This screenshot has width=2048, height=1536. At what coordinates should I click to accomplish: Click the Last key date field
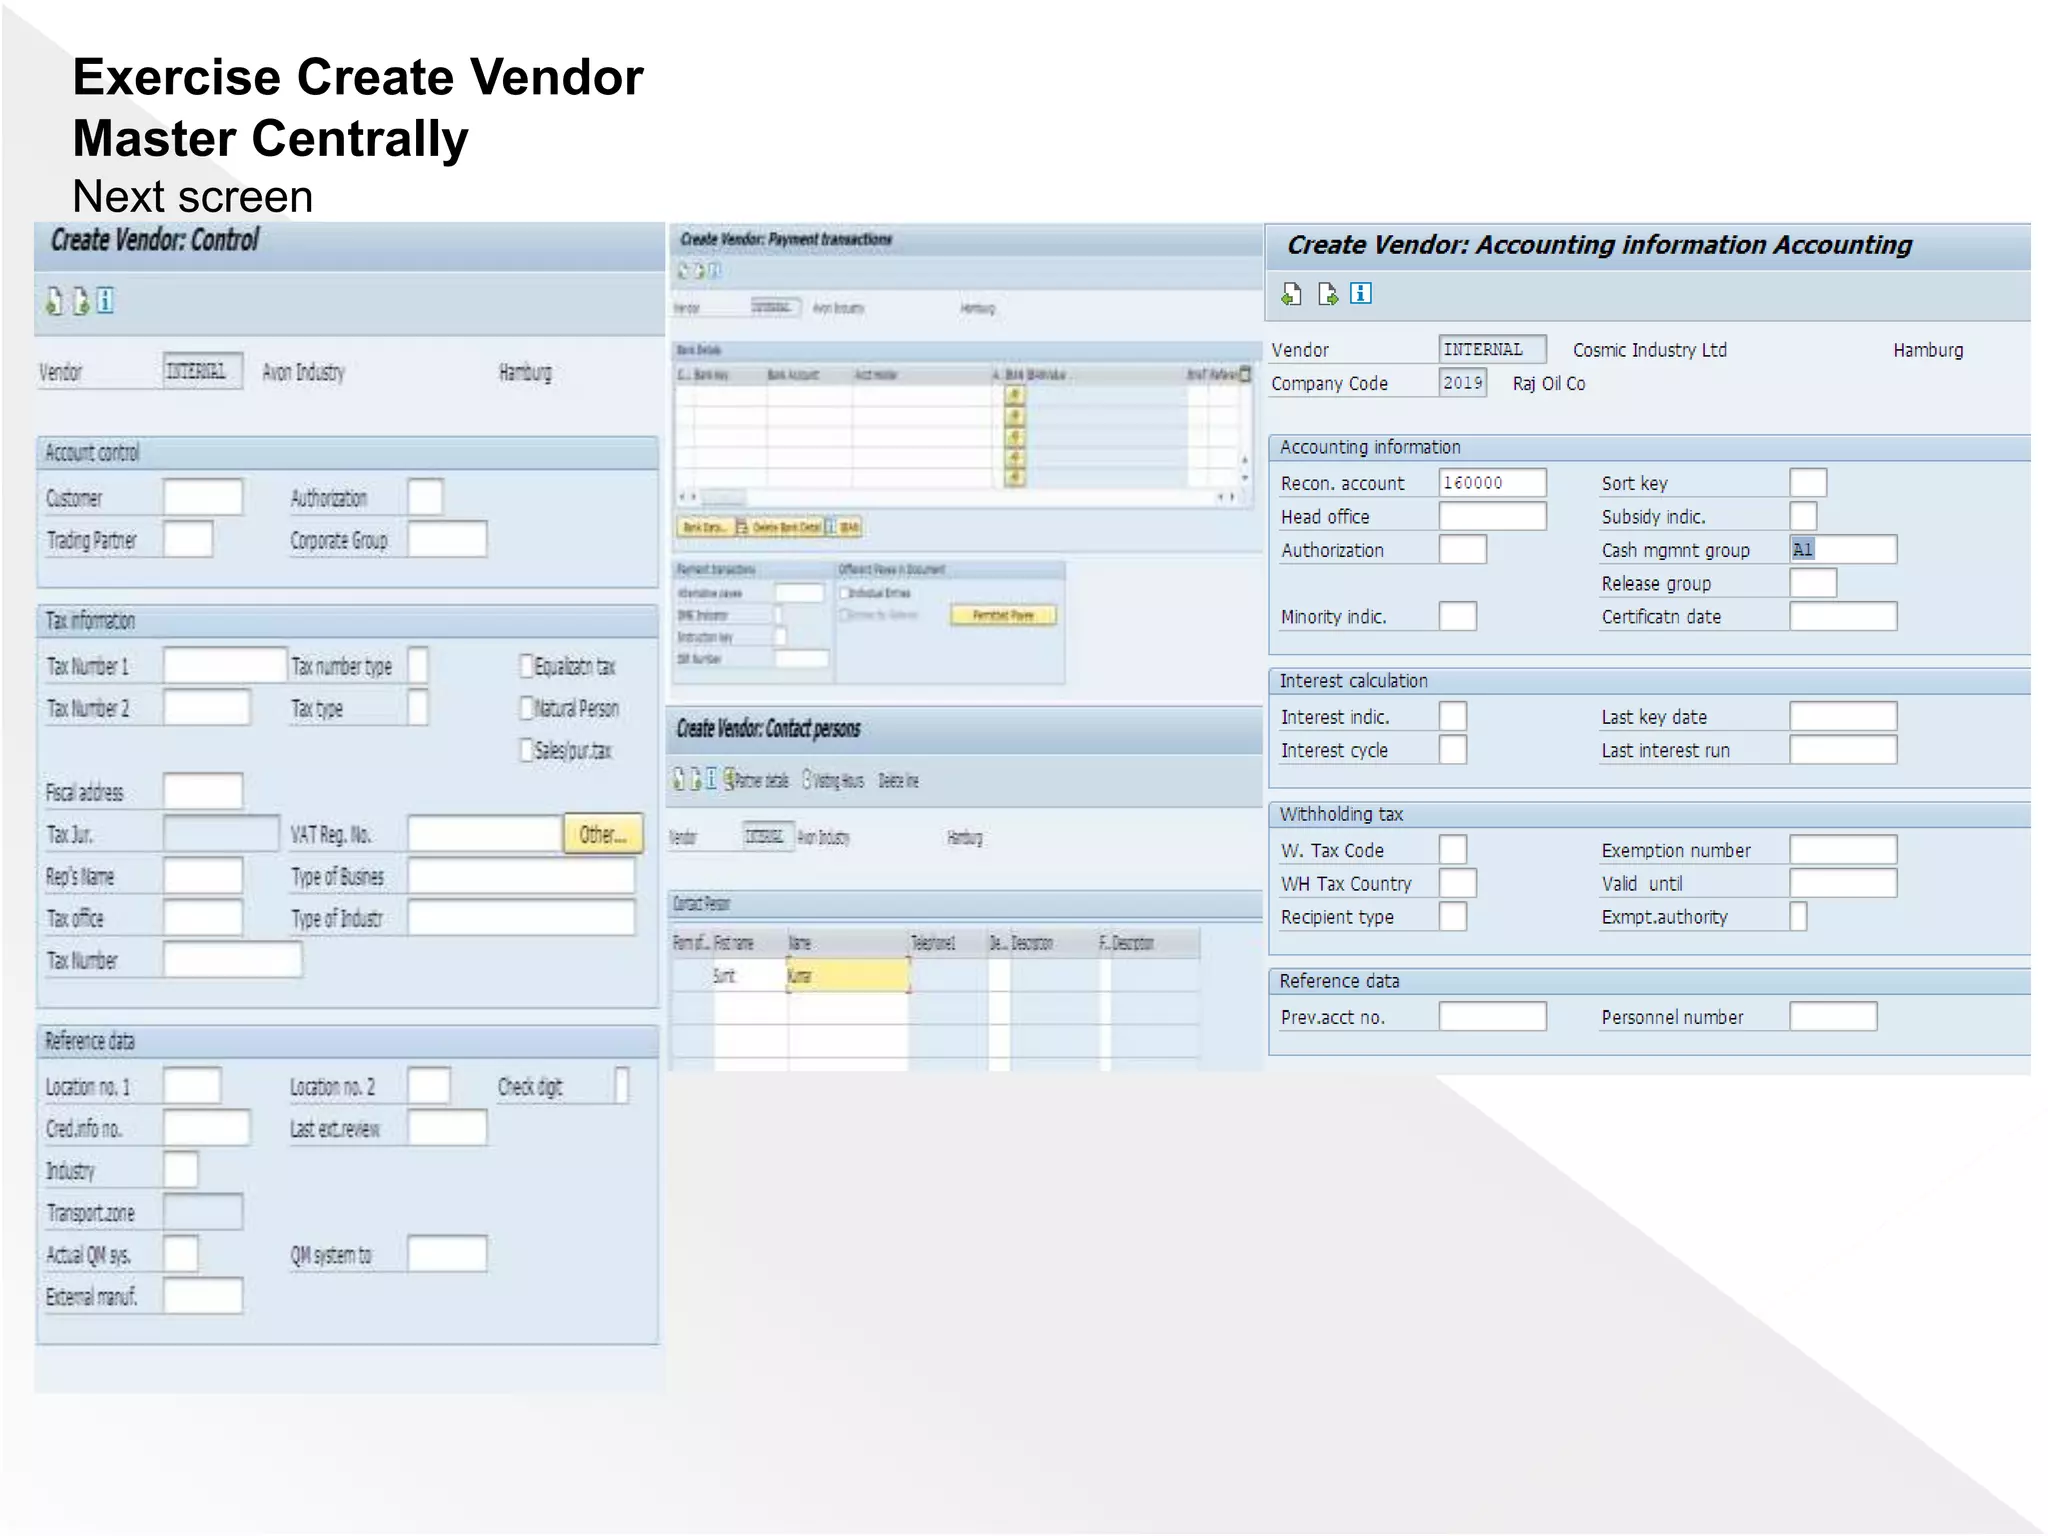[x=1843, y=716]
